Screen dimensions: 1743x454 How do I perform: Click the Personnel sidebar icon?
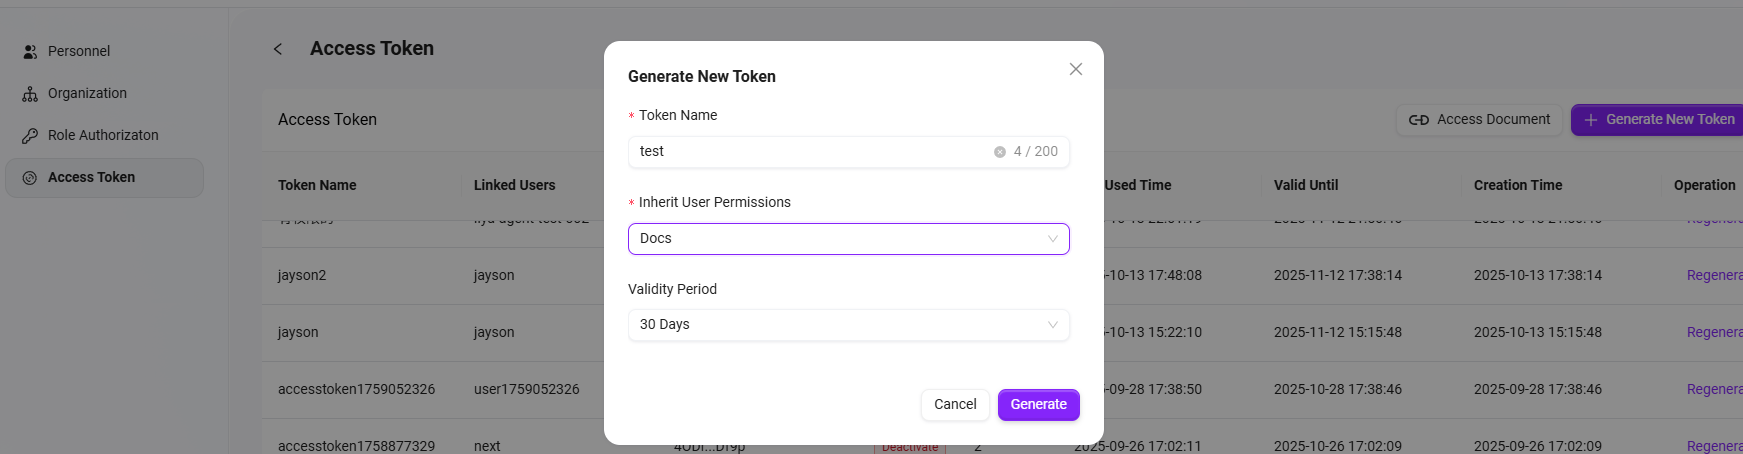[x=30, y=52]
